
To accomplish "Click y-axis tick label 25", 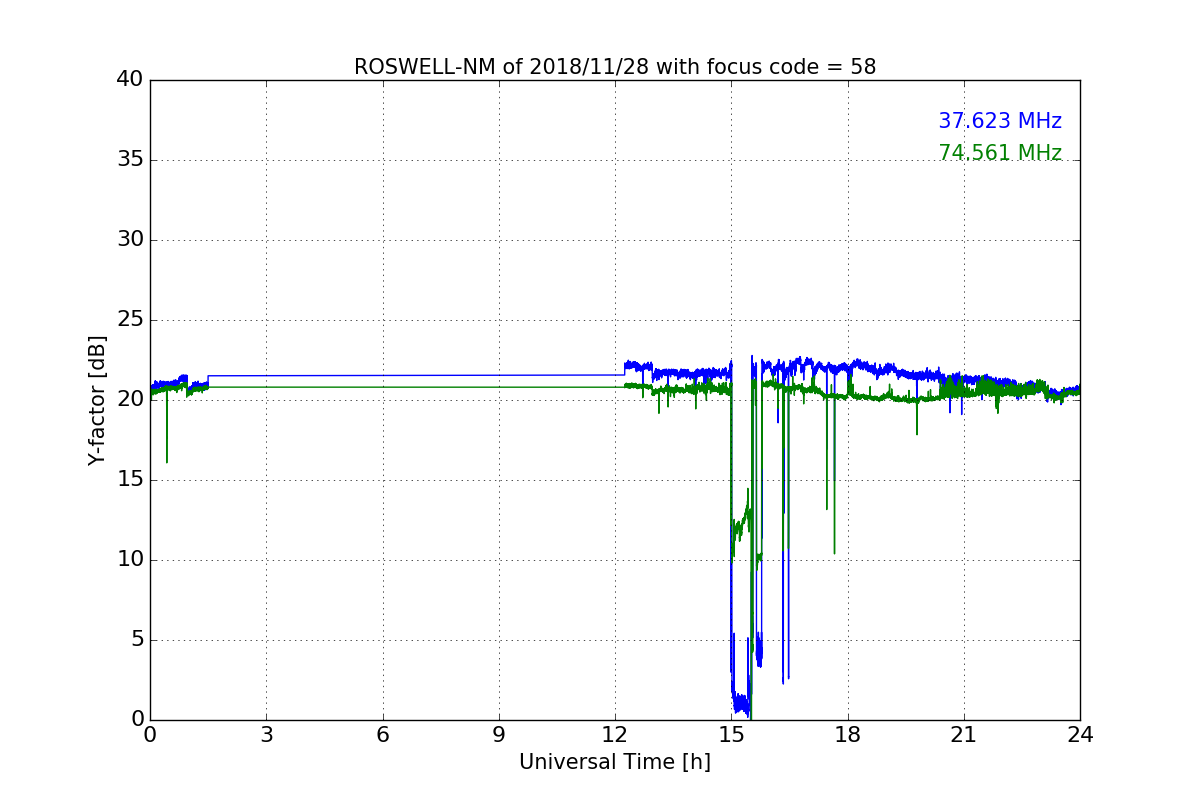I will (130, 320).
